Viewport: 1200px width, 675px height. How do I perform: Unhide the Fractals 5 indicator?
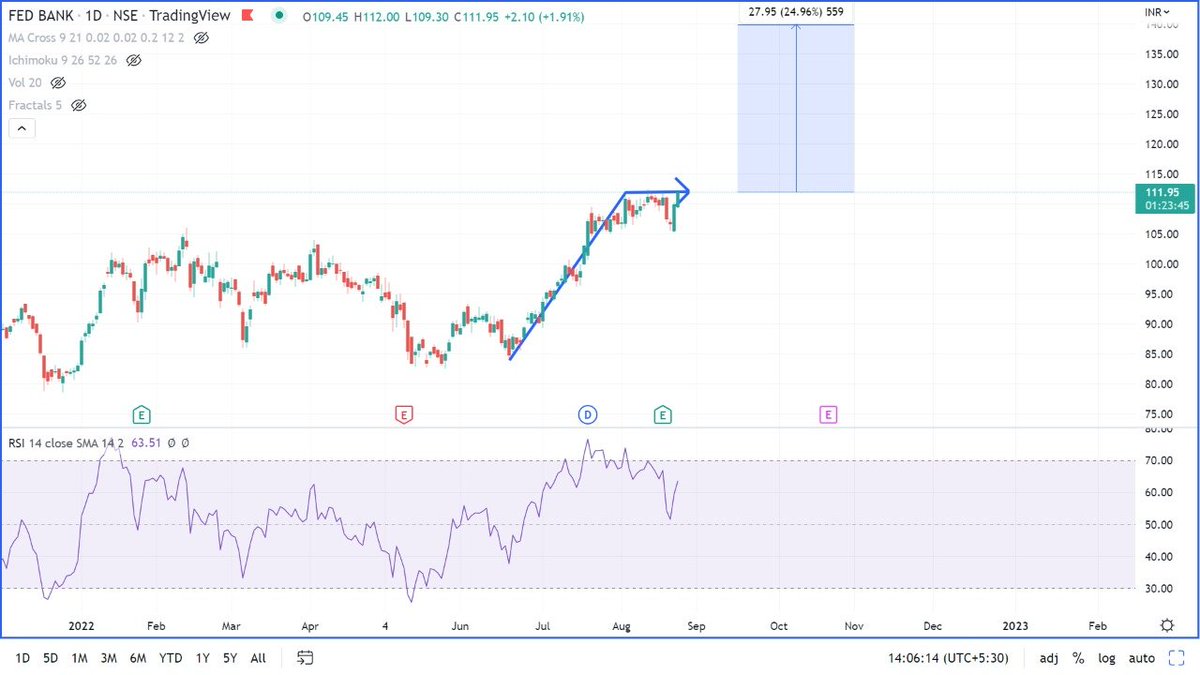(x=79, y=104)
